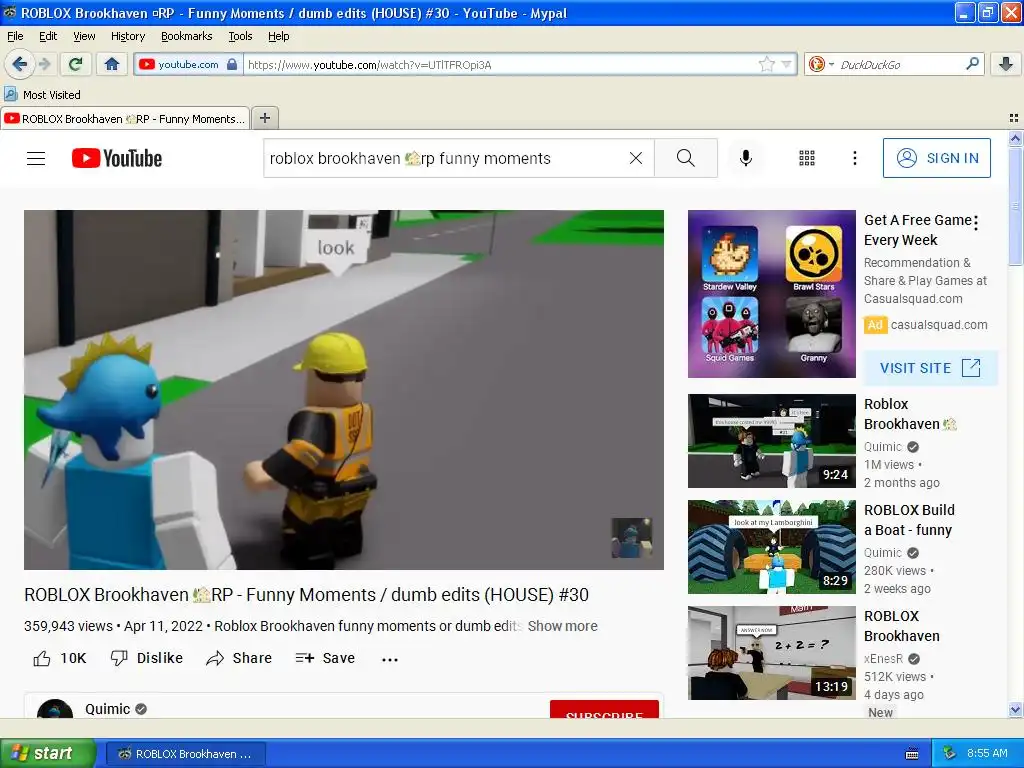Click the main video player
The height and width of the screenshot is (768, 1024).
pyautogui.click(x=344, y=389)
